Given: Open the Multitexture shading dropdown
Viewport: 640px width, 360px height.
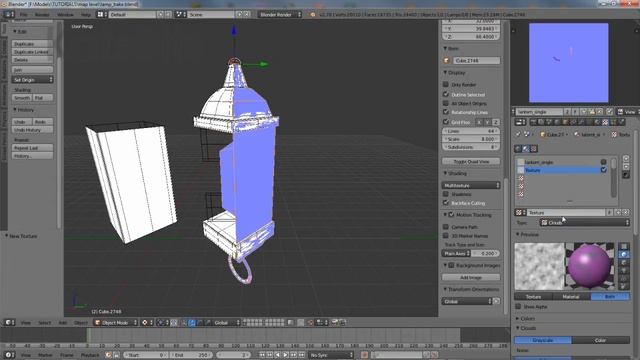Looking at the screenshot, I should (x=471, y=185).
